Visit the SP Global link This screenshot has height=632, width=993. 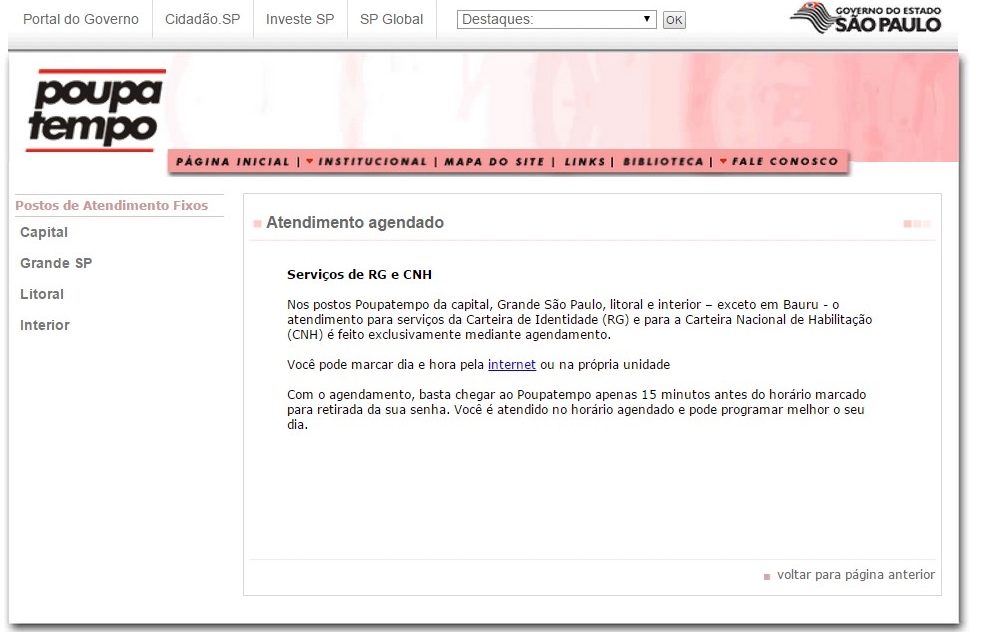pos(391,19)
